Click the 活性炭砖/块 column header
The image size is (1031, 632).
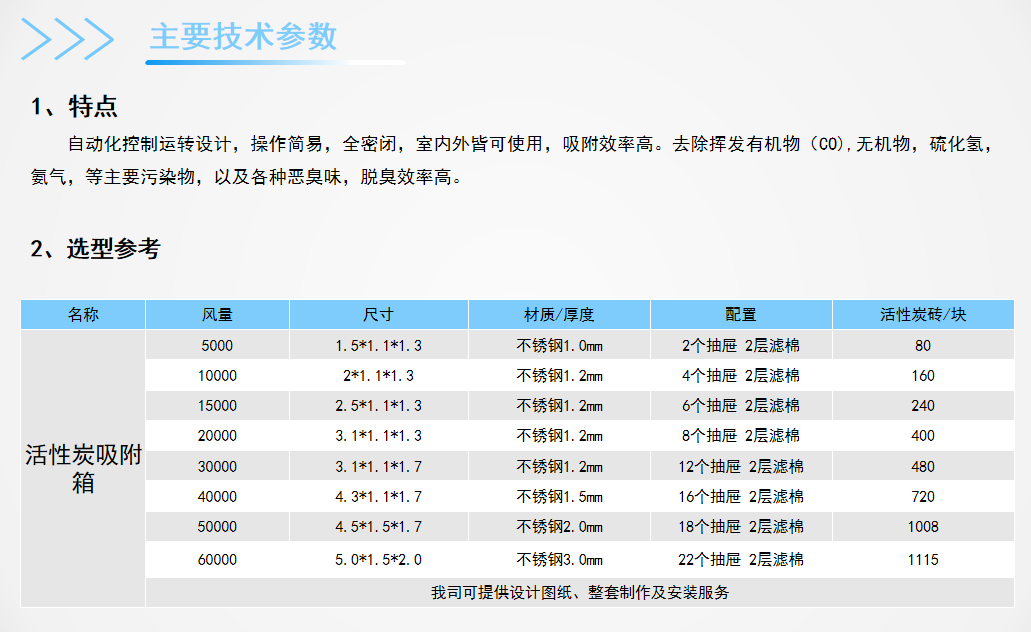click(x=923, y=315)
